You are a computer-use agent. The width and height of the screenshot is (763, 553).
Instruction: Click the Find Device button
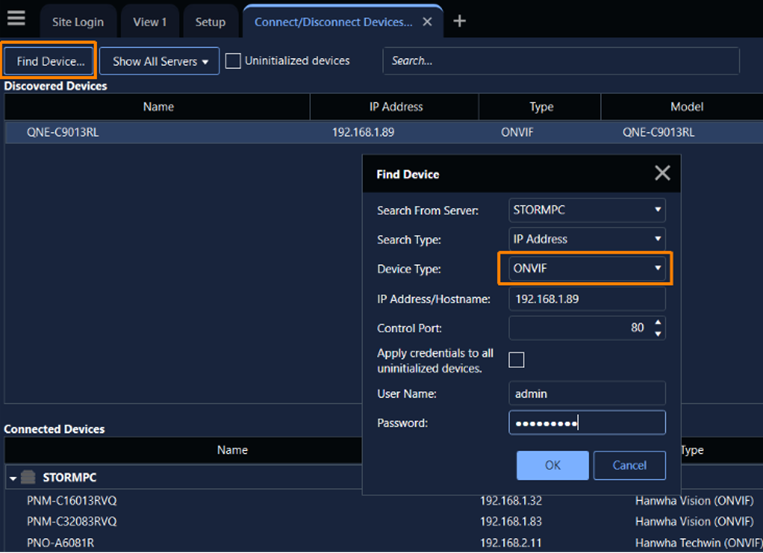point(50,61)
